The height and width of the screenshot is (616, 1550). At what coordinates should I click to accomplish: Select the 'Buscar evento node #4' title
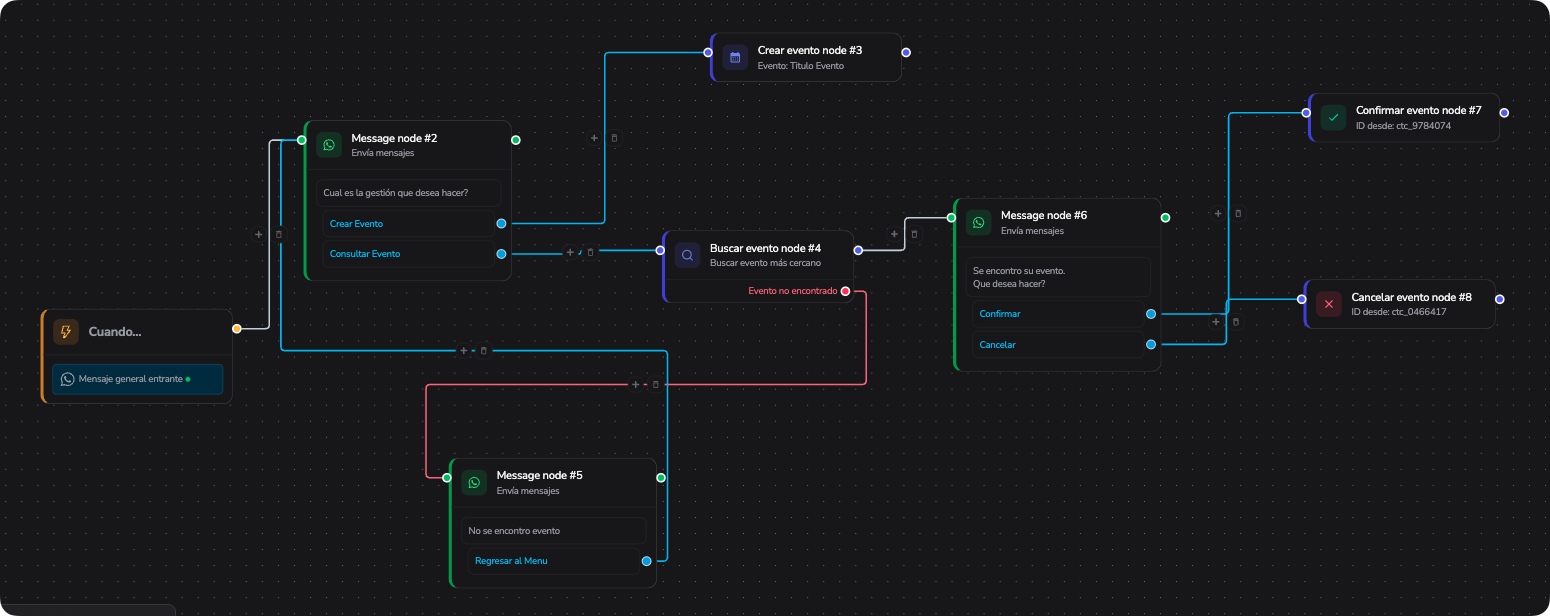click(x=765, y=248)
